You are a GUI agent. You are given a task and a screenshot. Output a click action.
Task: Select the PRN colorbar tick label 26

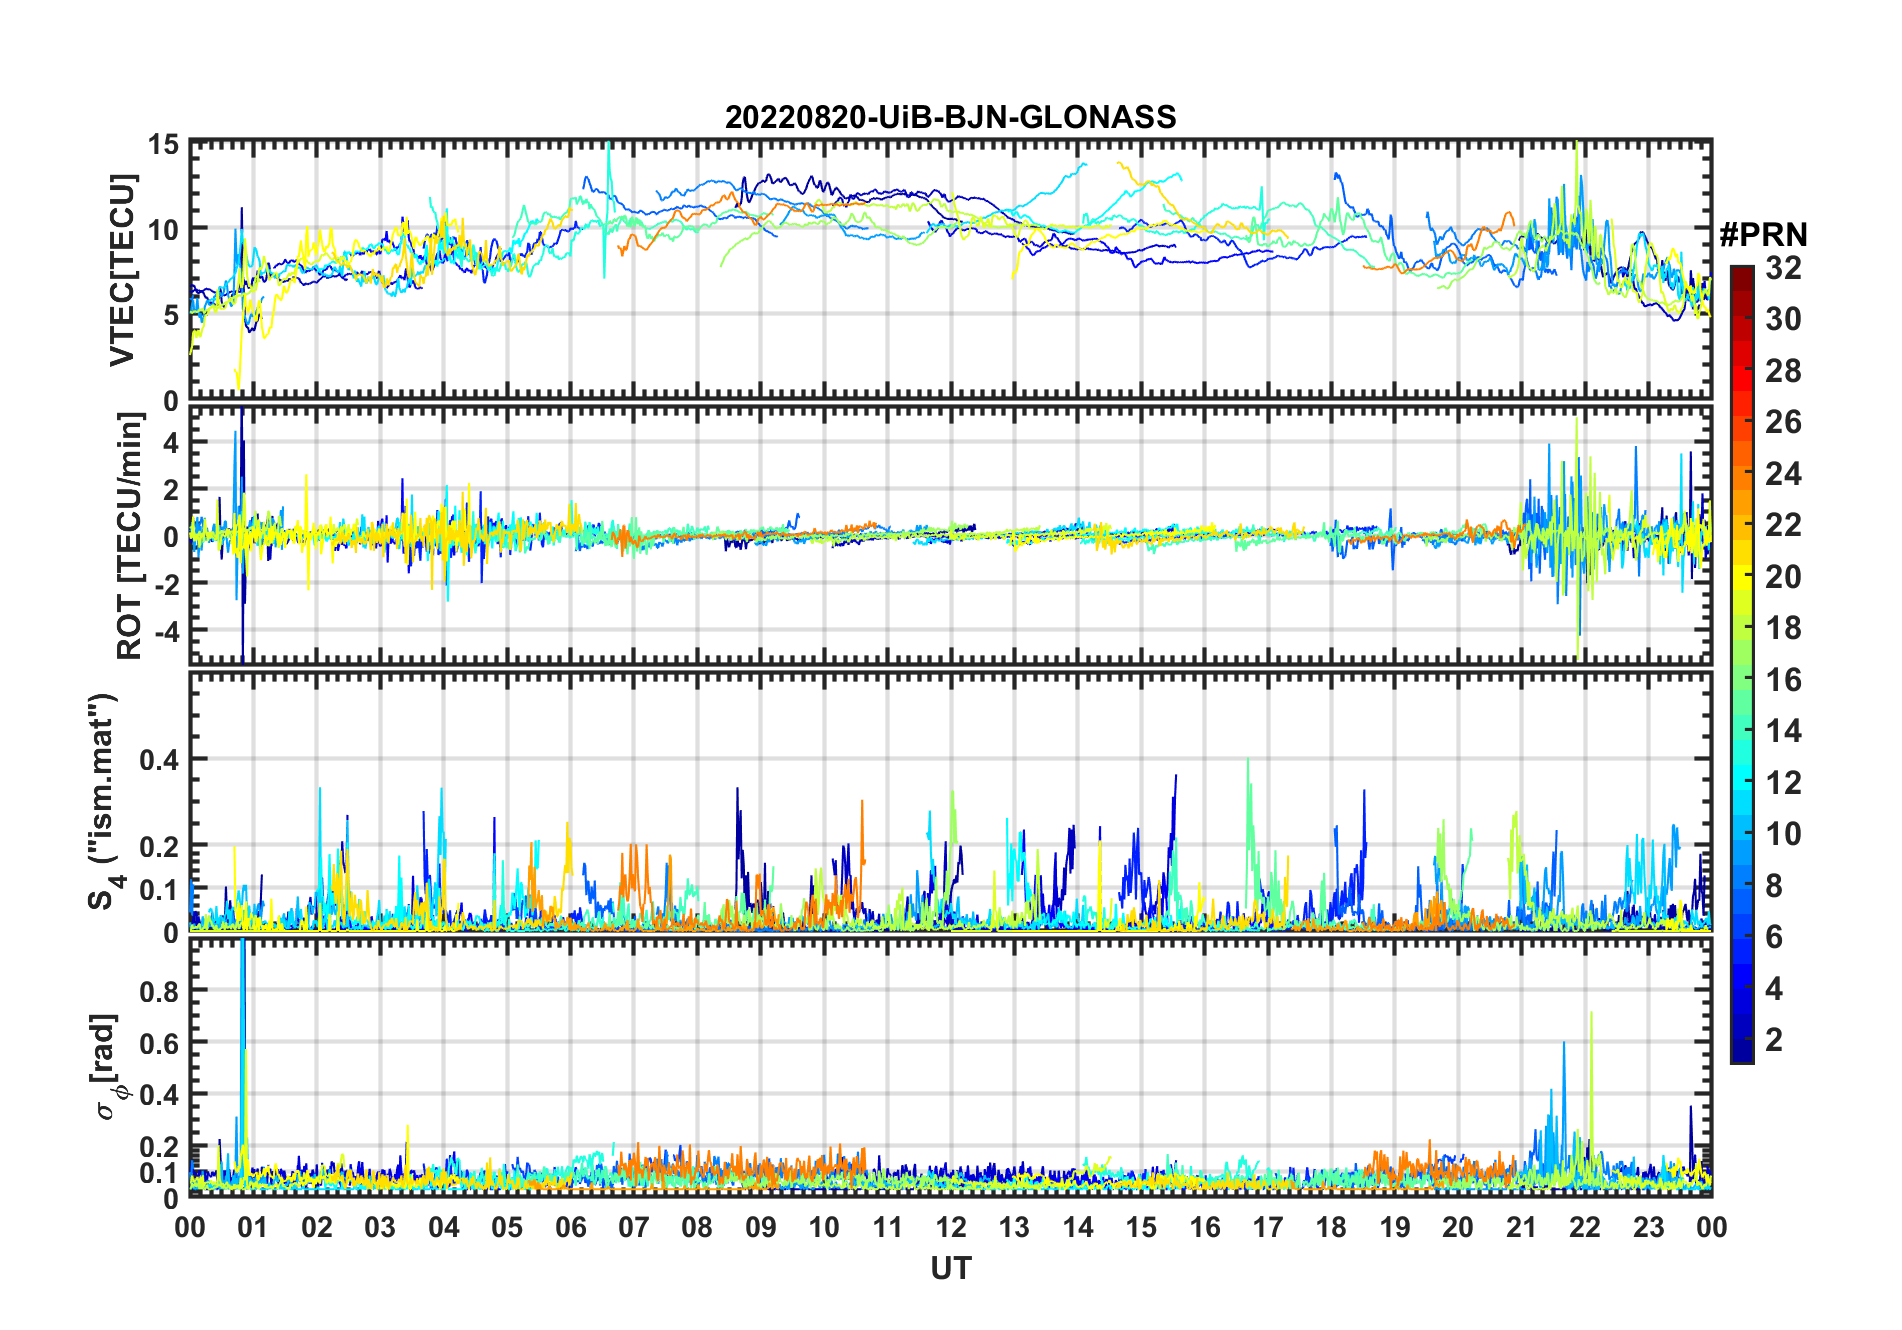[x=1783, y=422]
